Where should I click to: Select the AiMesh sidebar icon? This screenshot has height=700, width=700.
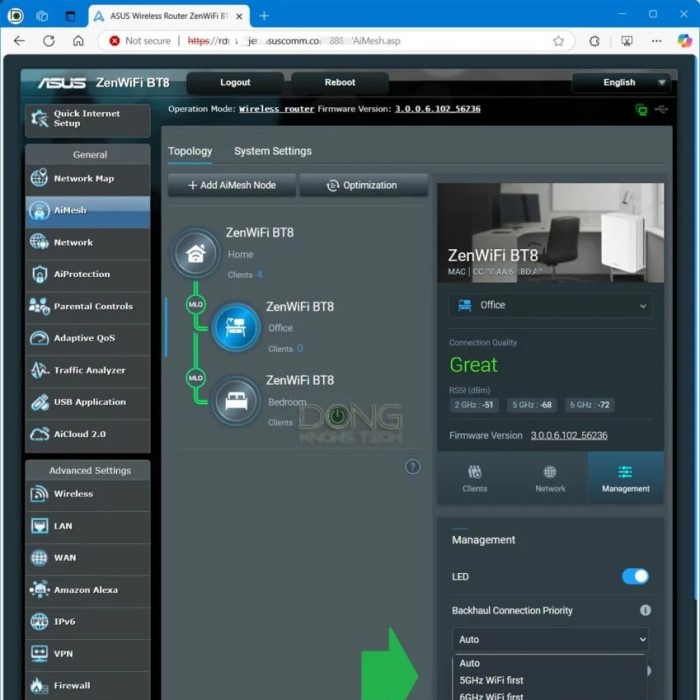point(39,210)
